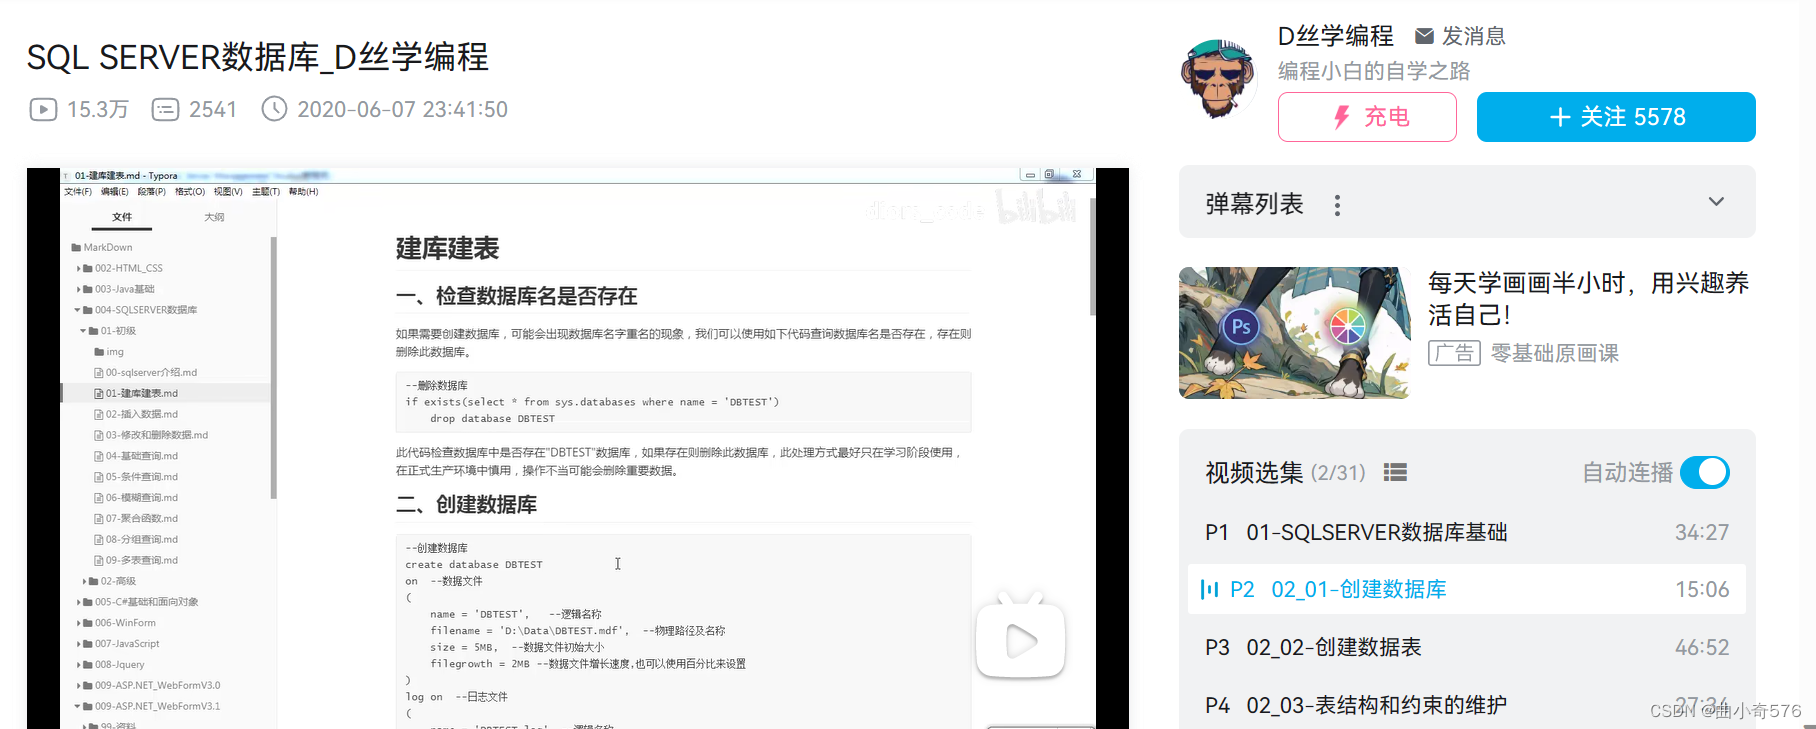Select episode P2 02_01-创建数据库
This screenshot has width=1816, height=729.
click(x=1467, y=589)
